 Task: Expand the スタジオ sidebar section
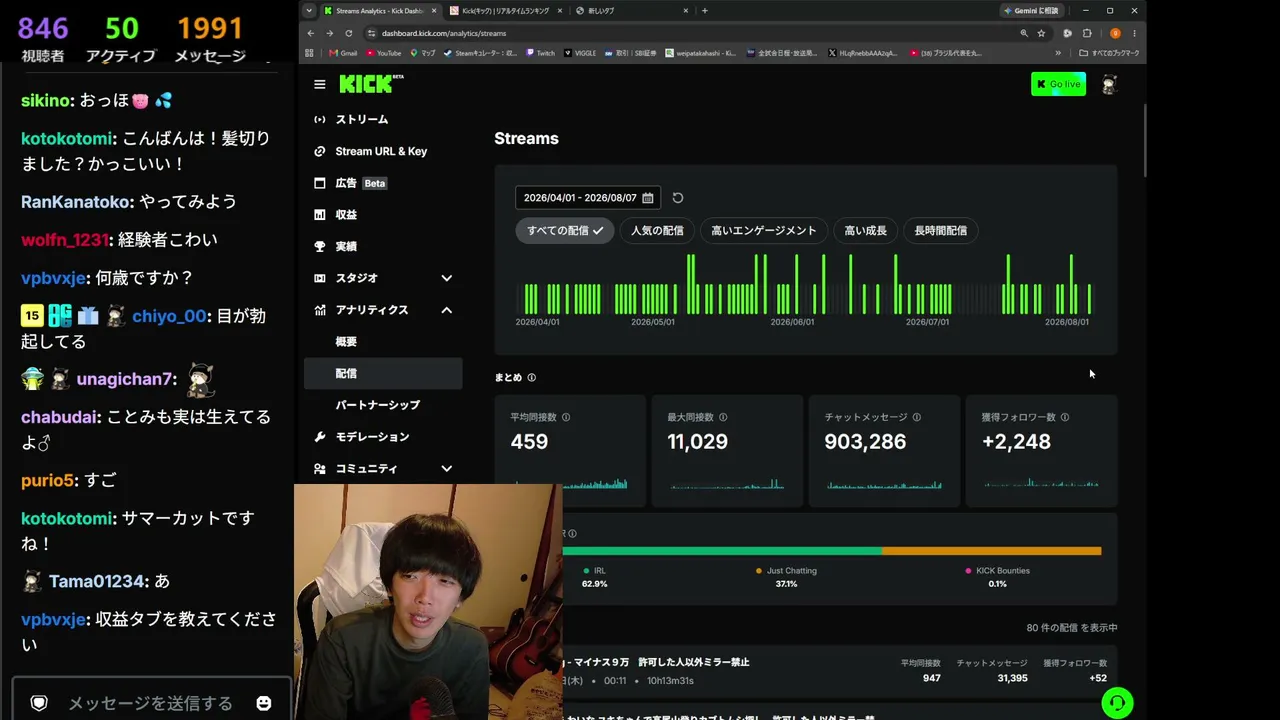(447, 278)
